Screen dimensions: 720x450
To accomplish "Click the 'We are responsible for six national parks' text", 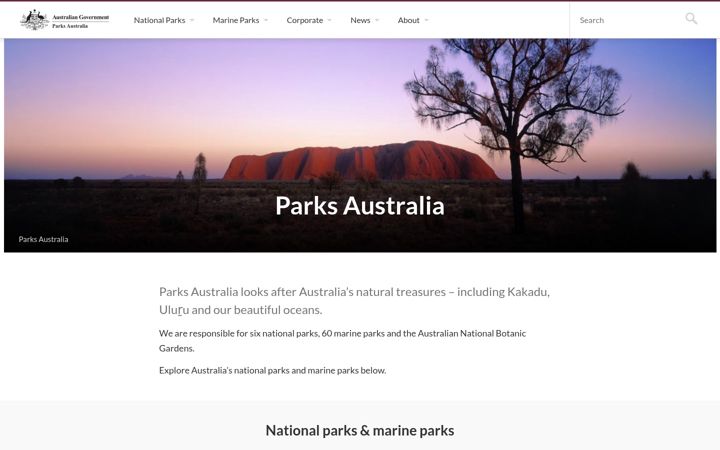I will (343, 341).
